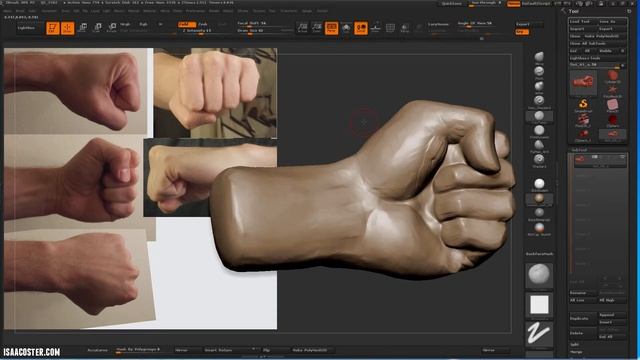Viewport: 640px width, 360px height.
Task: Click Clone All SubTools button
Action: pos(598,43)
